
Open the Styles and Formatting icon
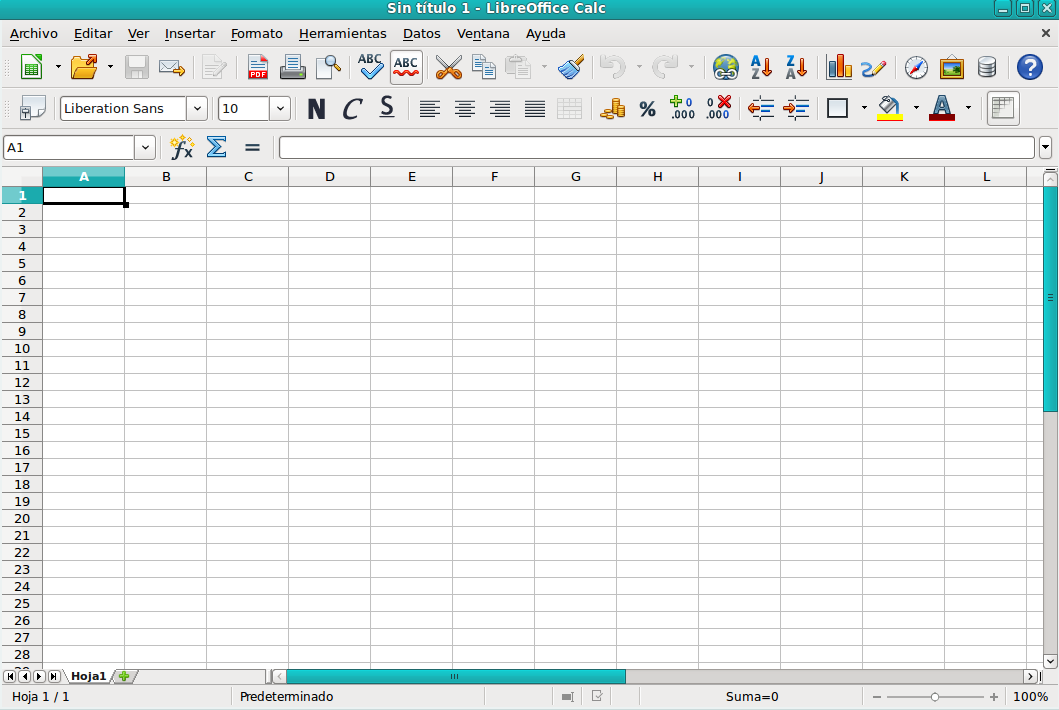click(33, 108)
